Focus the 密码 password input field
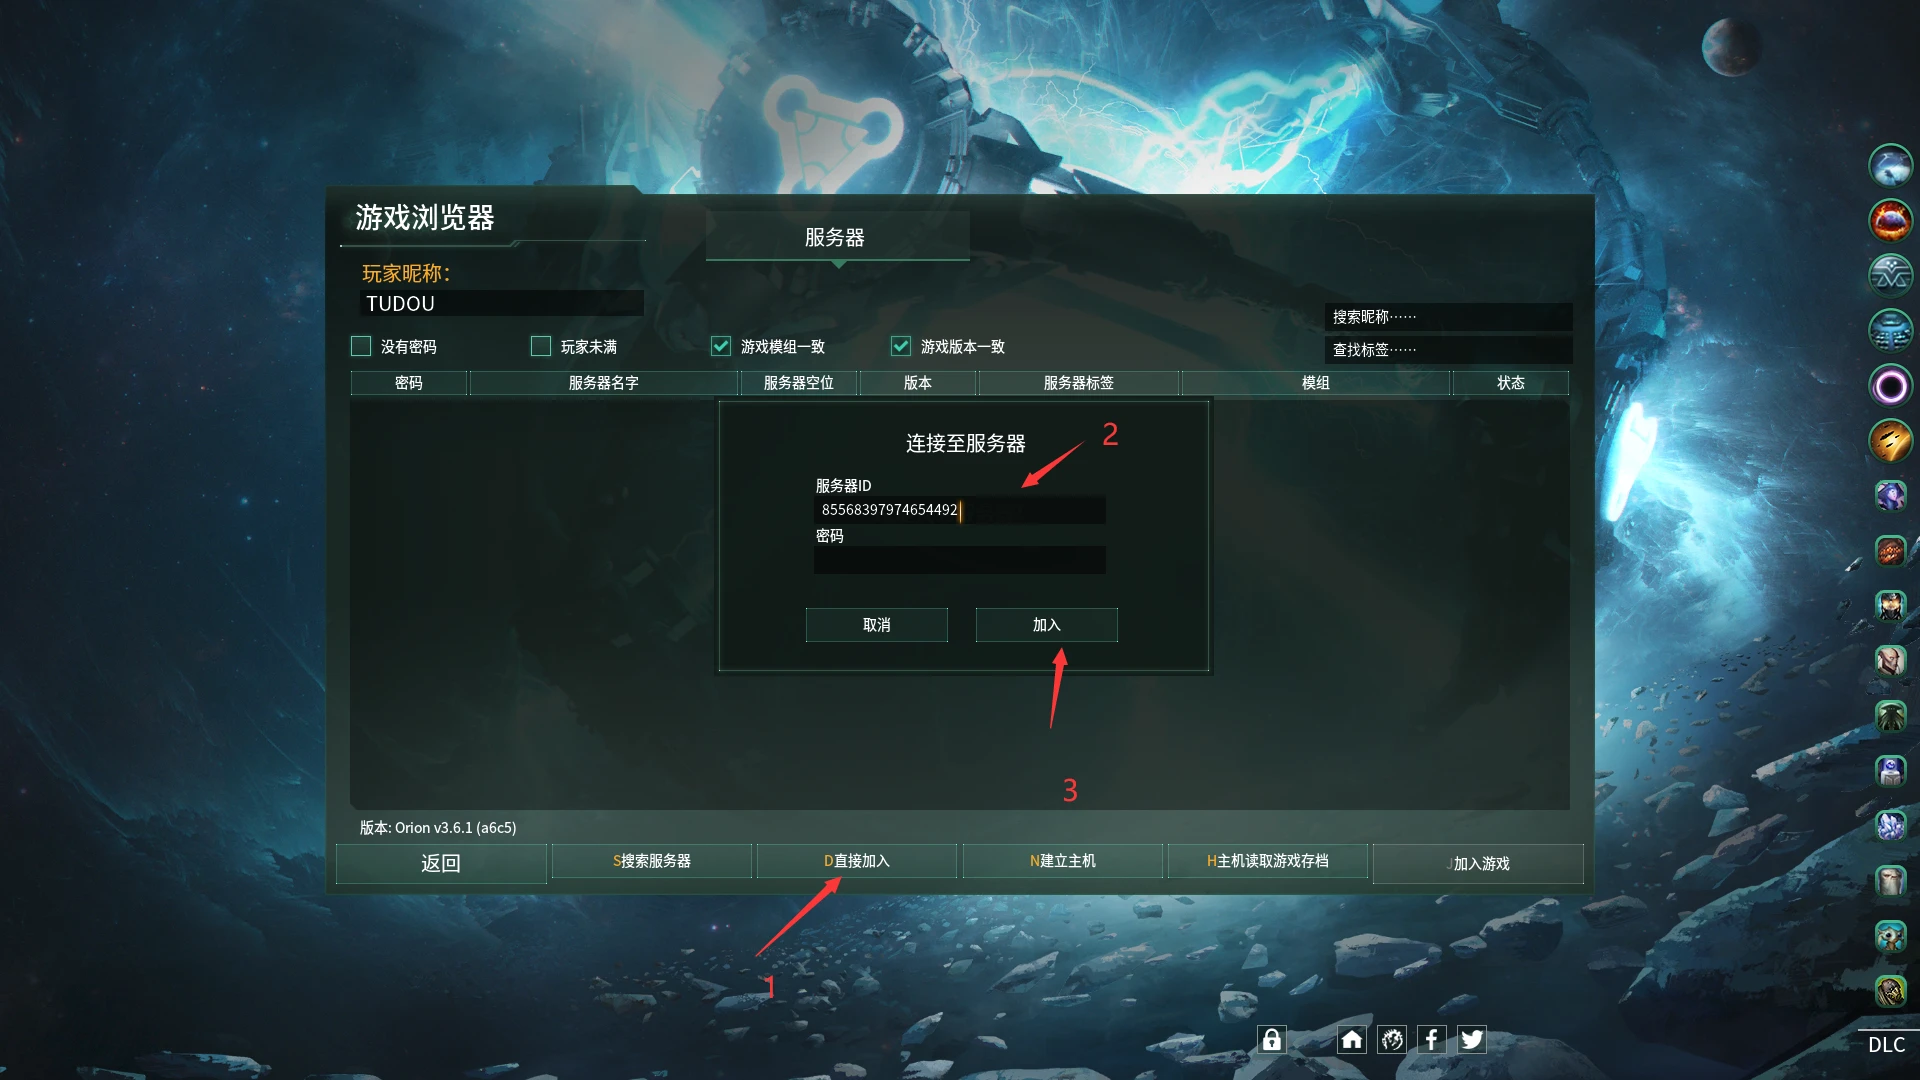1920x1080 pixels. point(960,560)
